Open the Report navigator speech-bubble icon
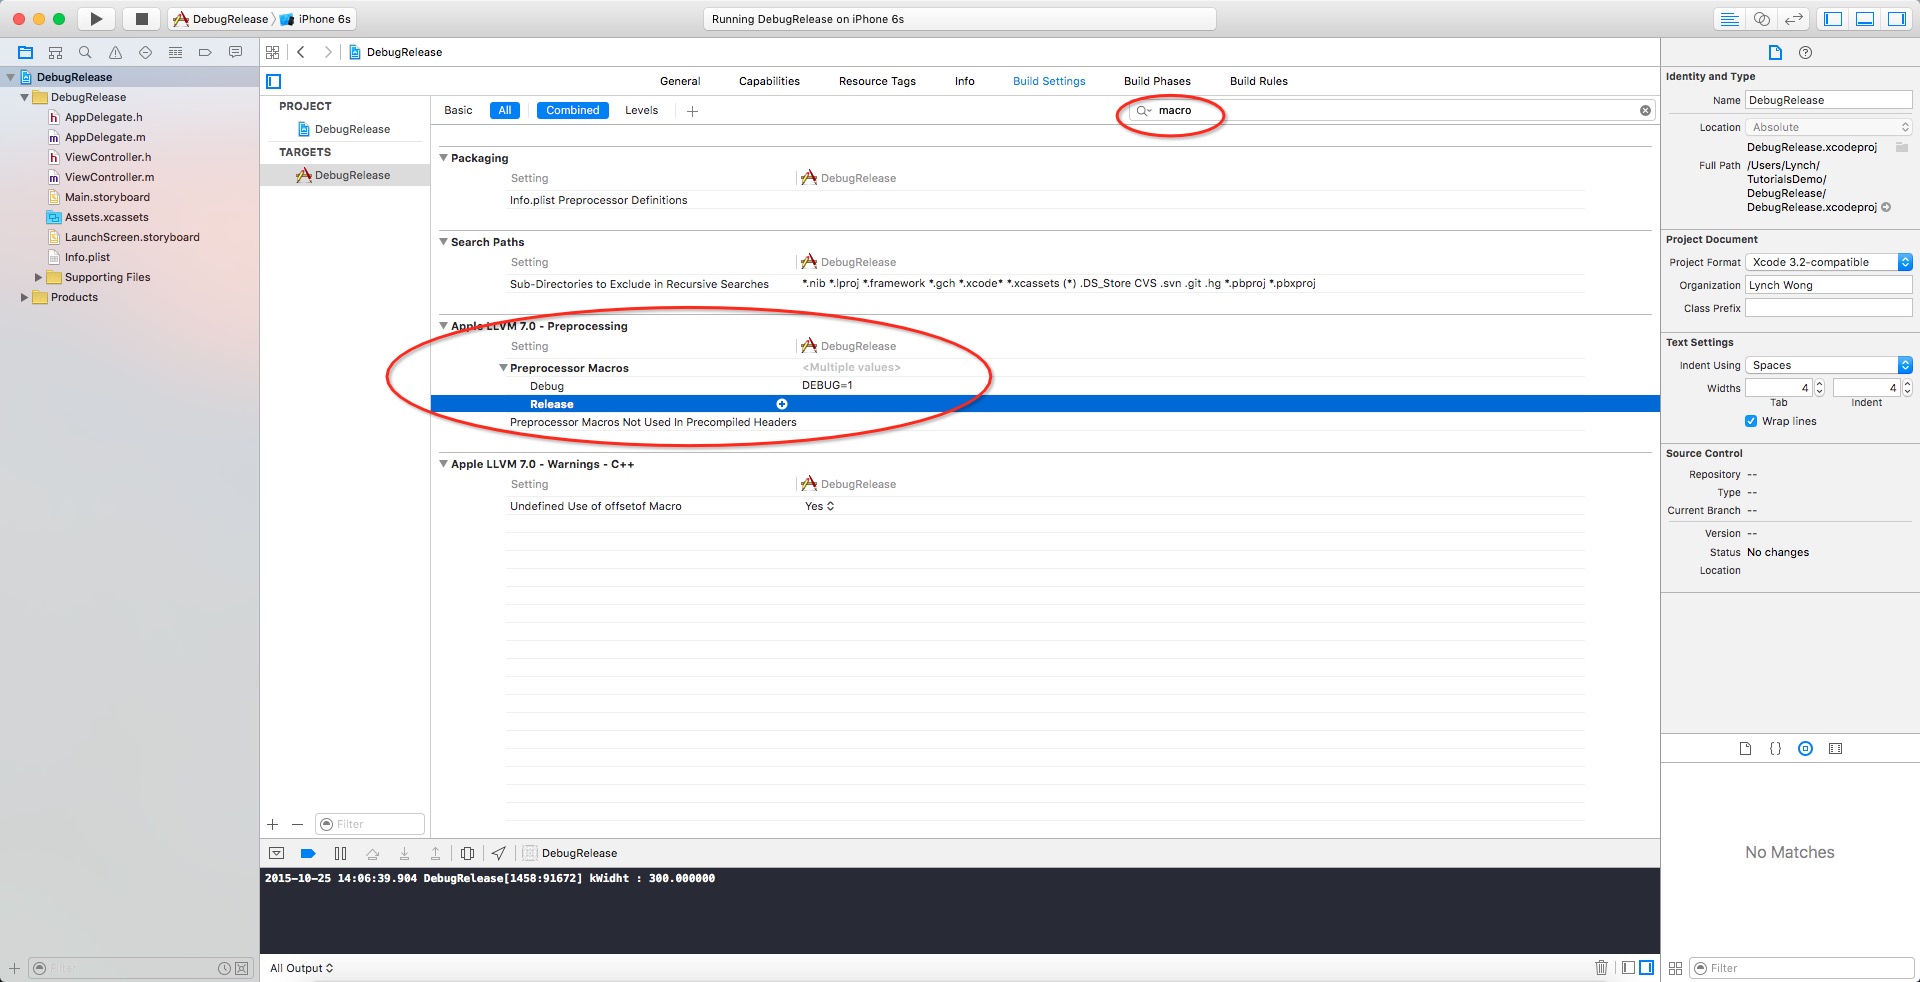This screenshot has height=982, width=1920. coord(235,52)
